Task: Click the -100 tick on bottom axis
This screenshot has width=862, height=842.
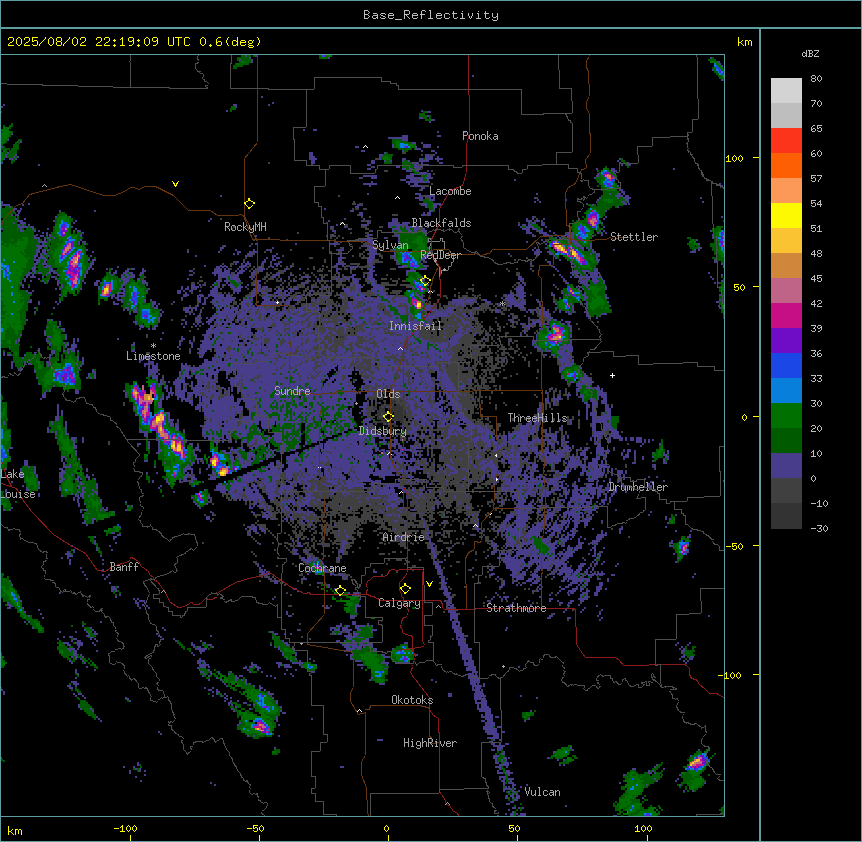Action: (125, 828)
